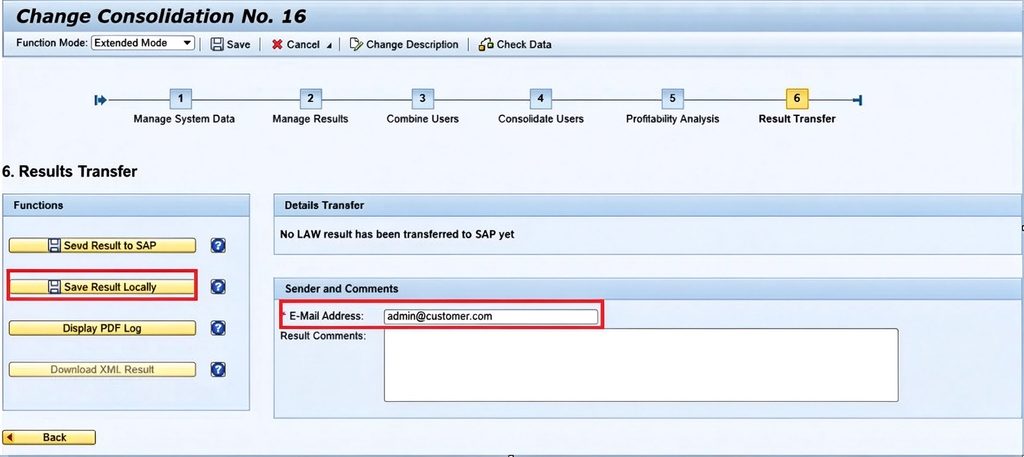Select step 6 Result Transfer
Viewport: 1024px width, 457px height.
[797, 99]
